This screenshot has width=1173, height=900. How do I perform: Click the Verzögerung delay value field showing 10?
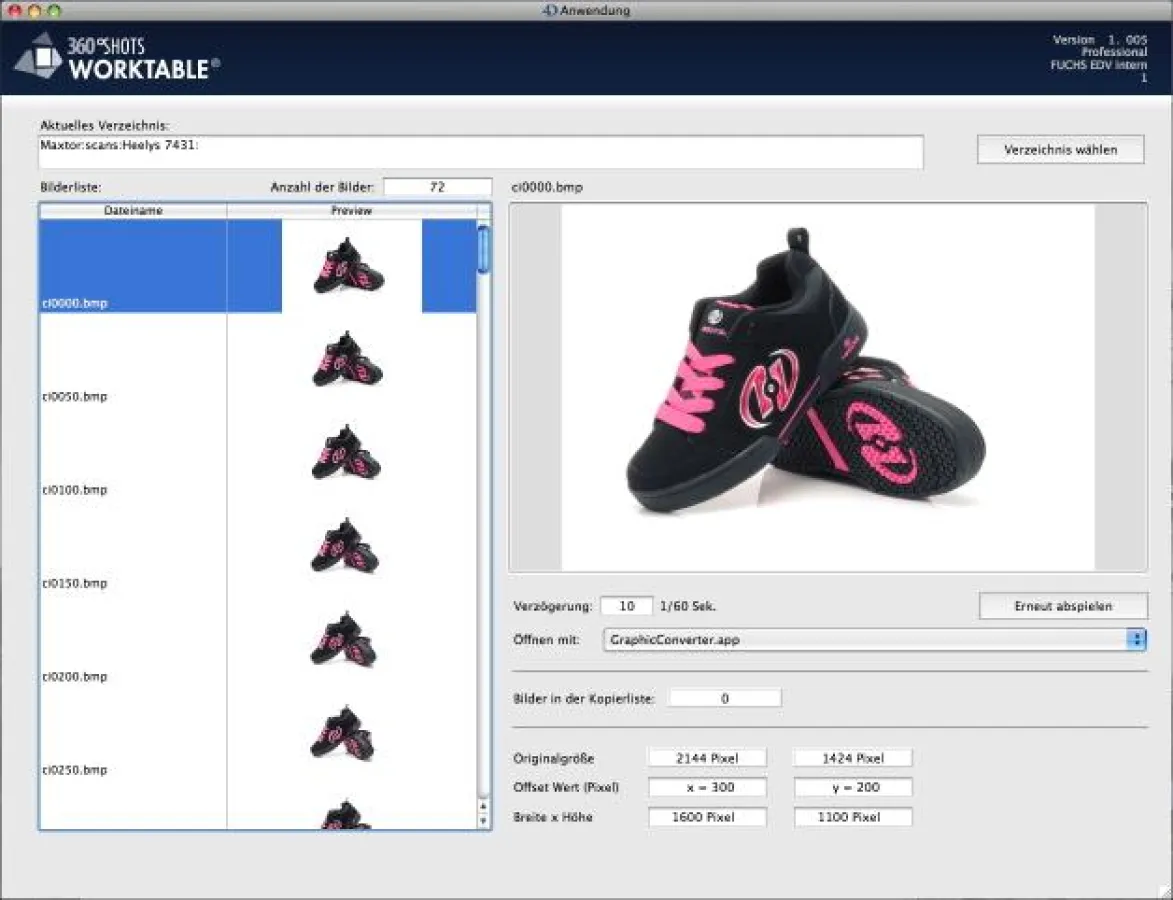point(624,605)
